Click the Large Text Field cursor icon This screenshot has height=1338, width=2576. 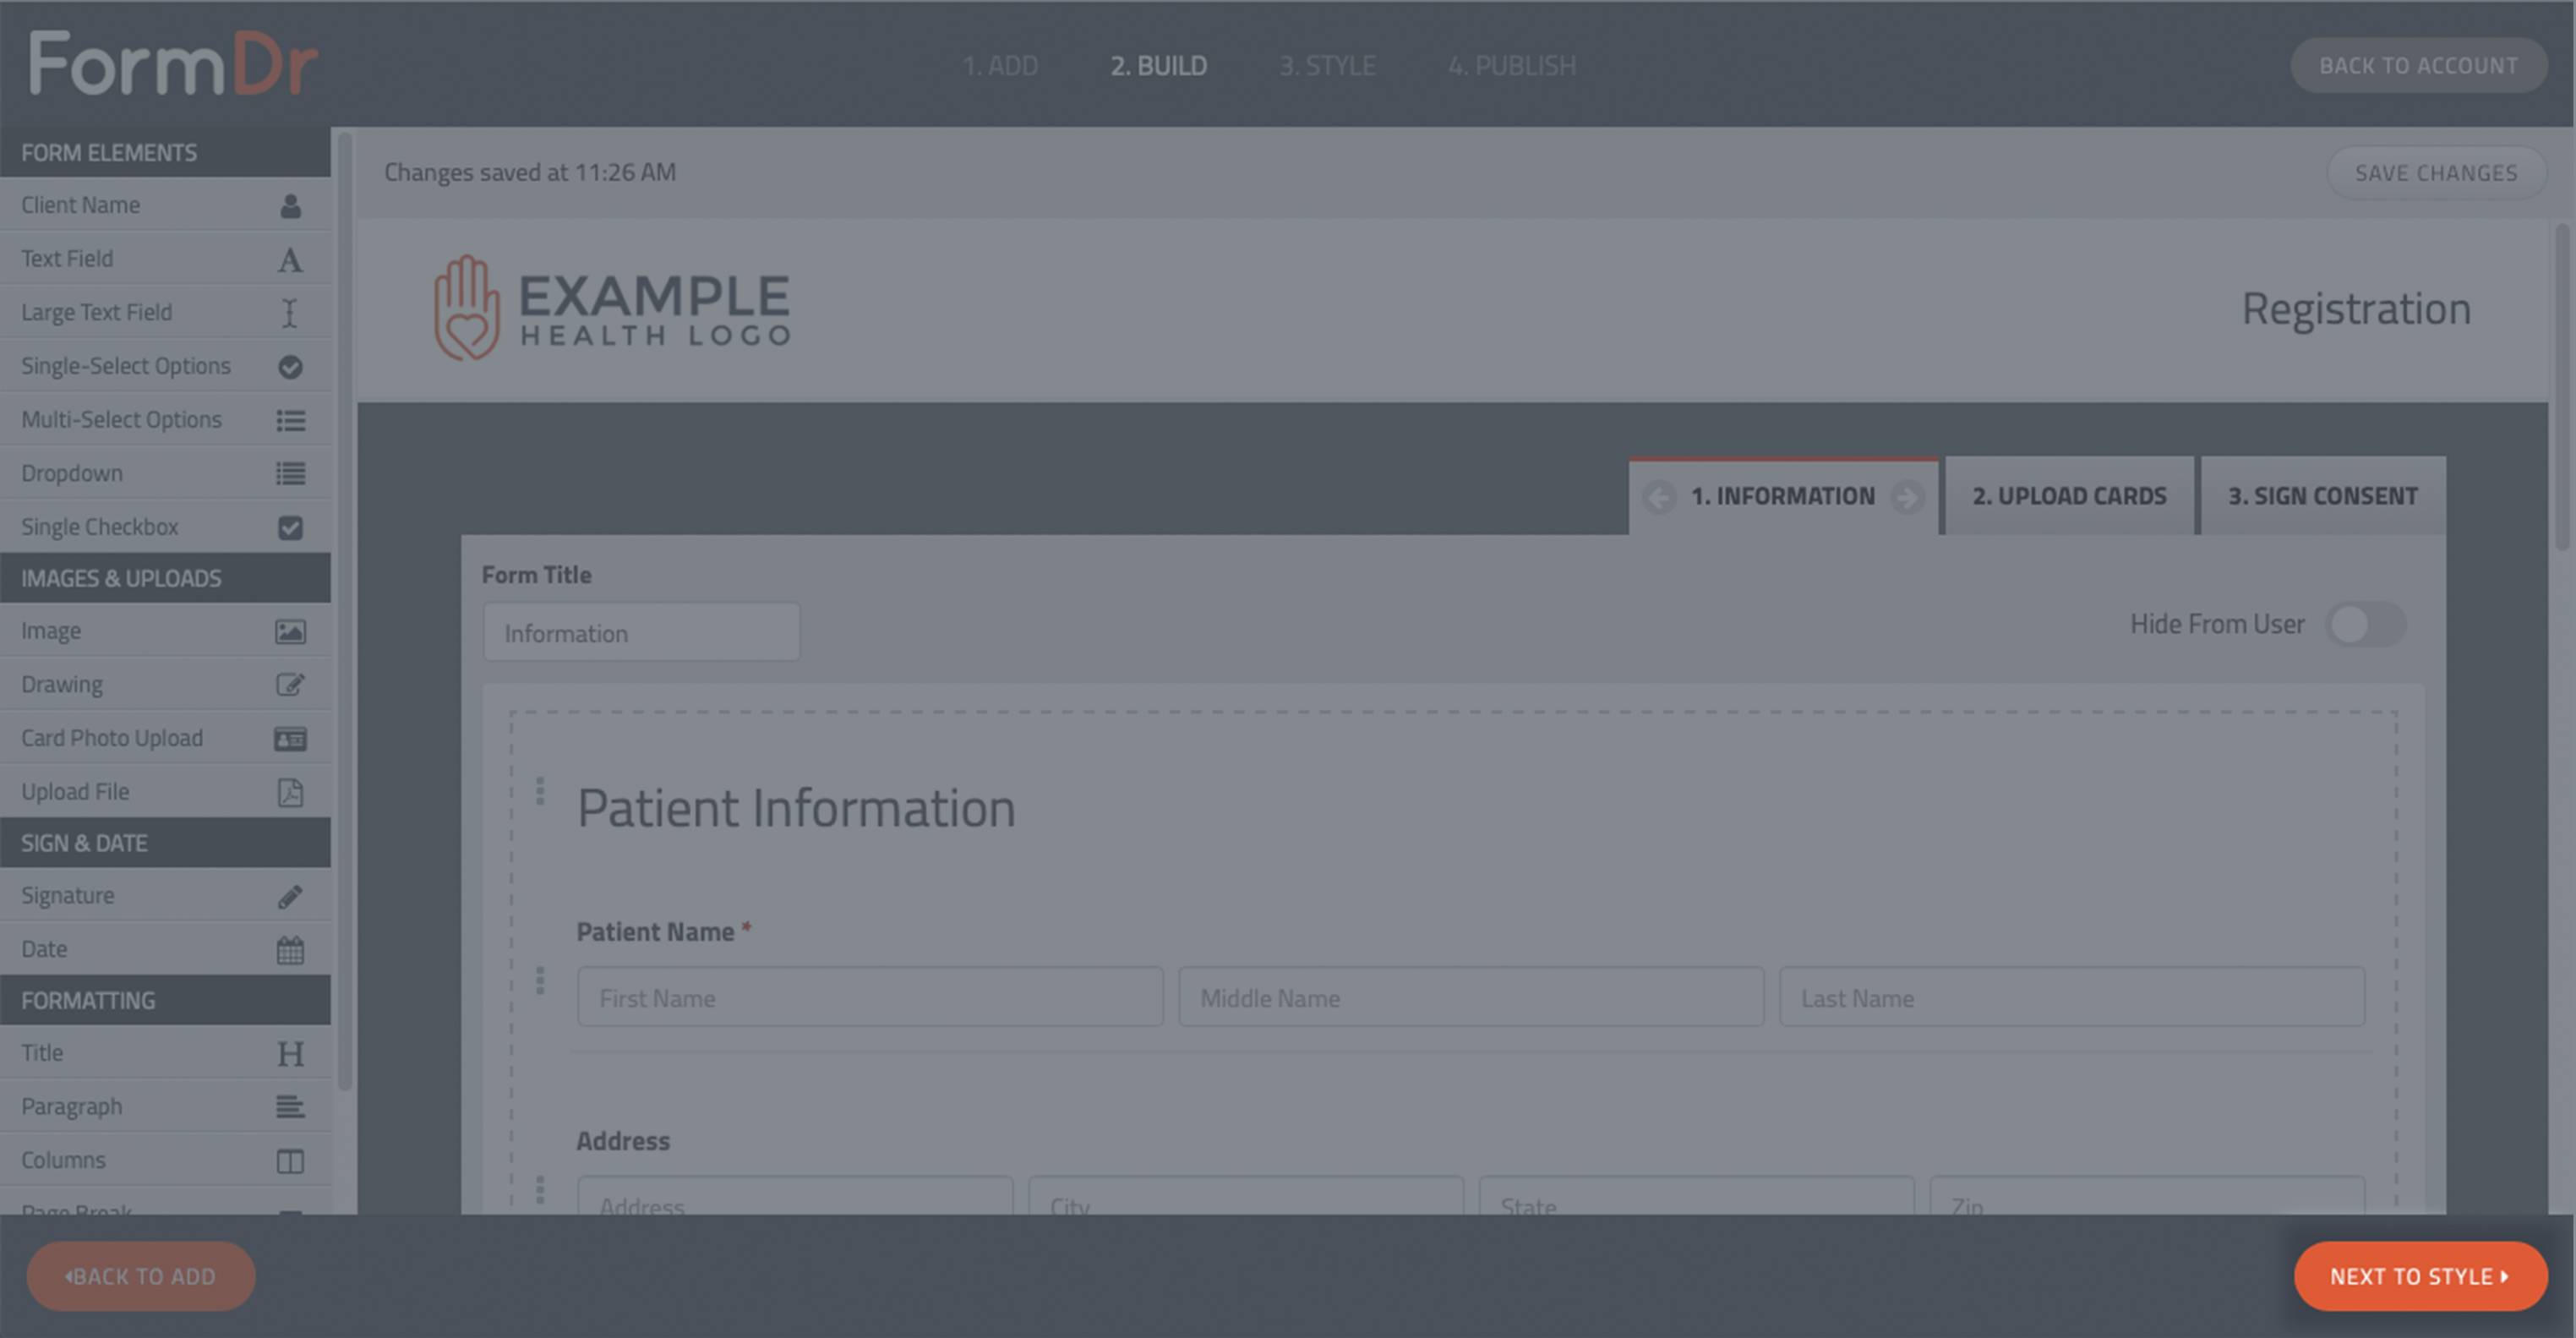coord(290,313)
